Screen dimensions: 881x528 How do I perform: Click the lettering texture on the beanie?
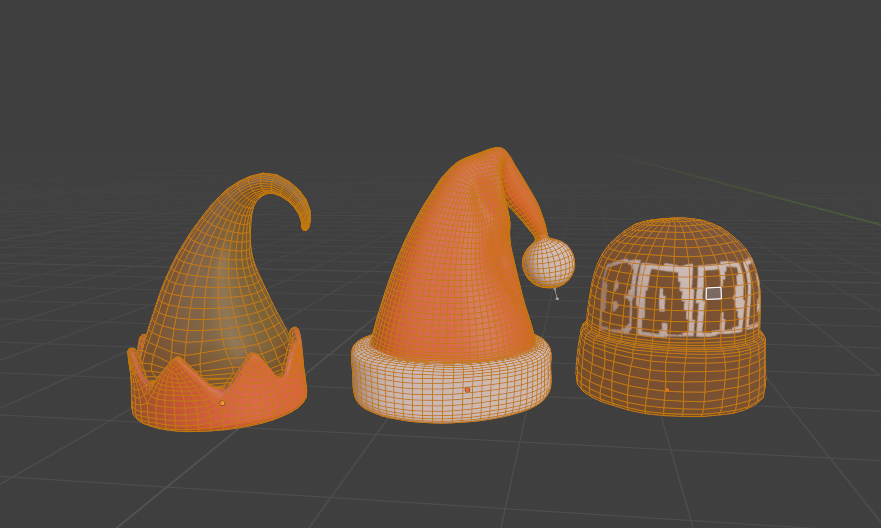[680, 298]
